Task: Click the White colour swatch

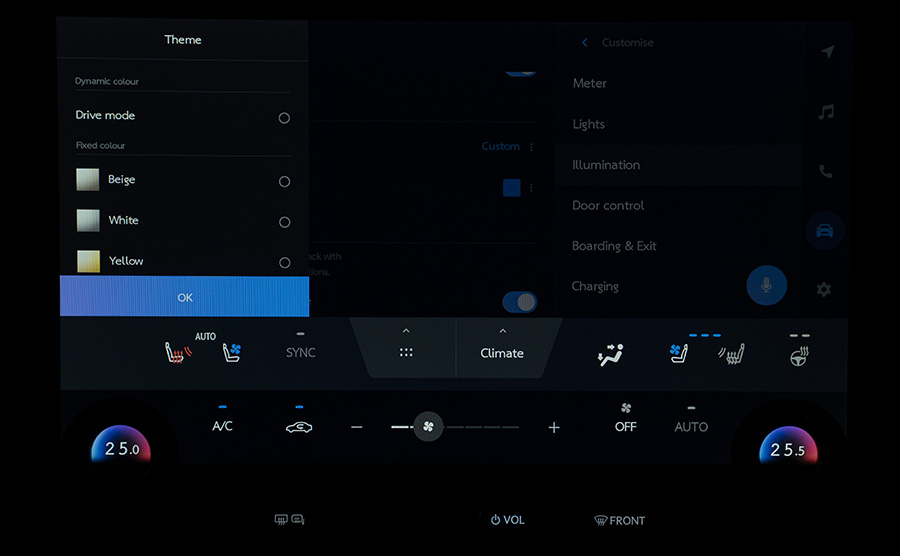Action: tap(88, 220)
